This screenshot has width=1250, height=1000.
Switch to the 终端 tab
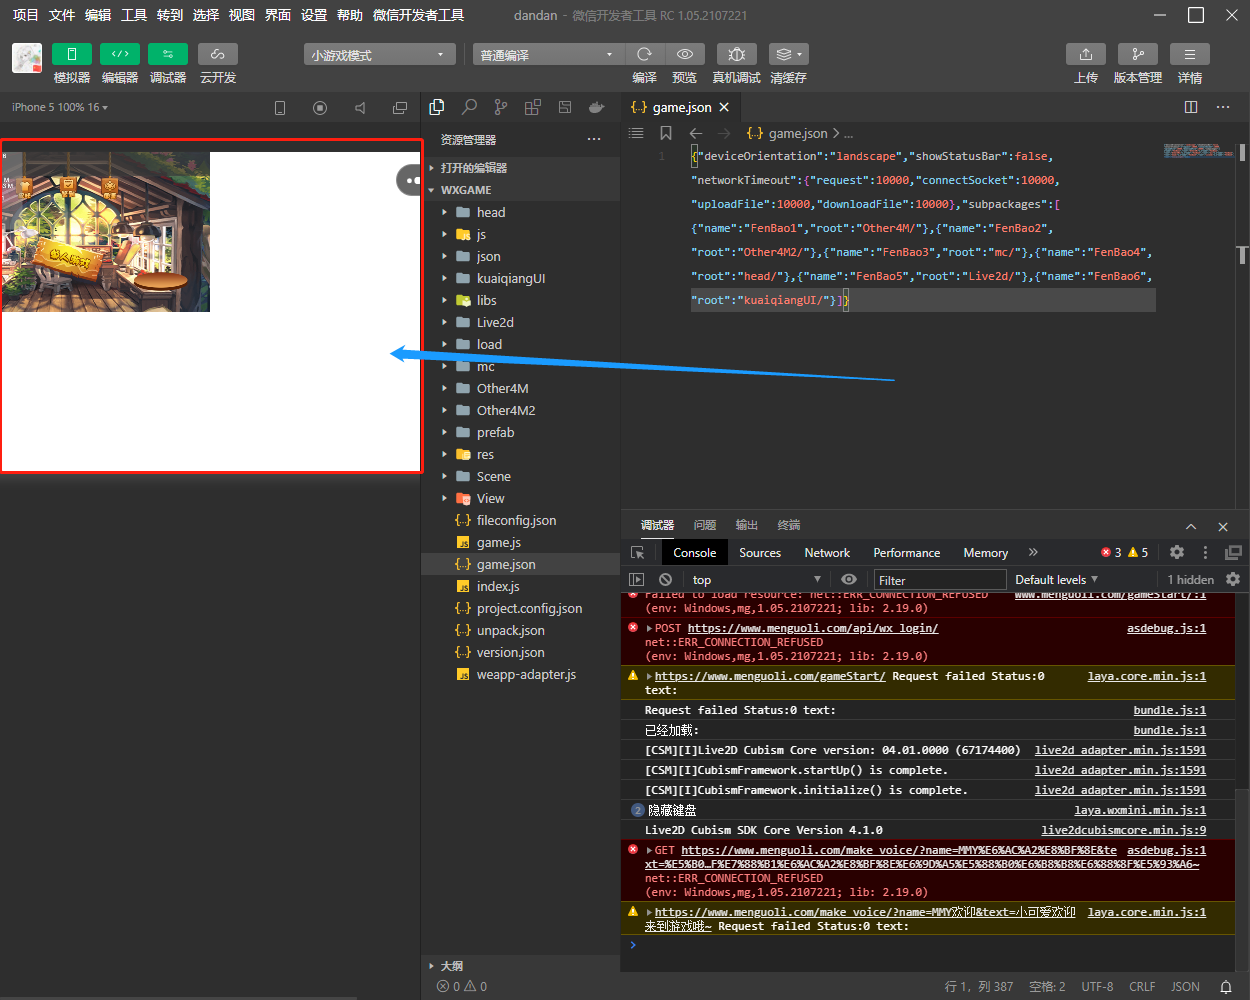tap(789, 525)
